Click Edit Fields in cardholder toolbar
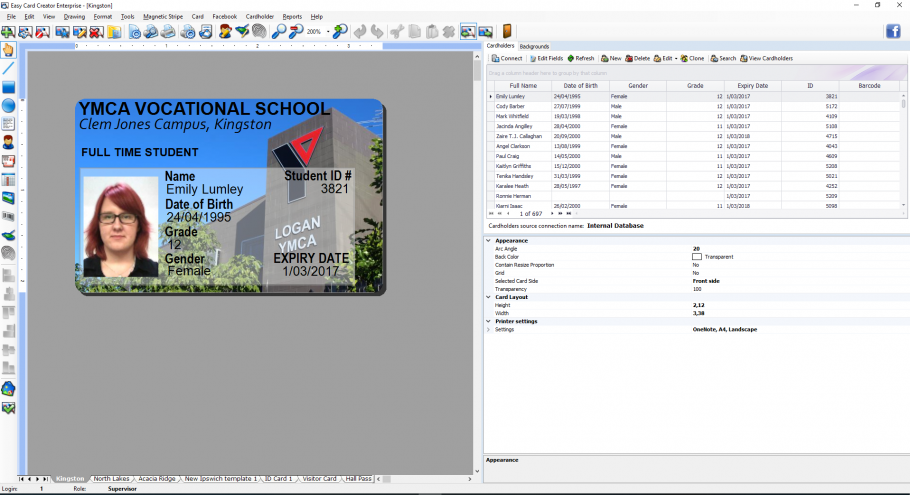Viewport: 910px width, 495px height. (x=546, y=58)
